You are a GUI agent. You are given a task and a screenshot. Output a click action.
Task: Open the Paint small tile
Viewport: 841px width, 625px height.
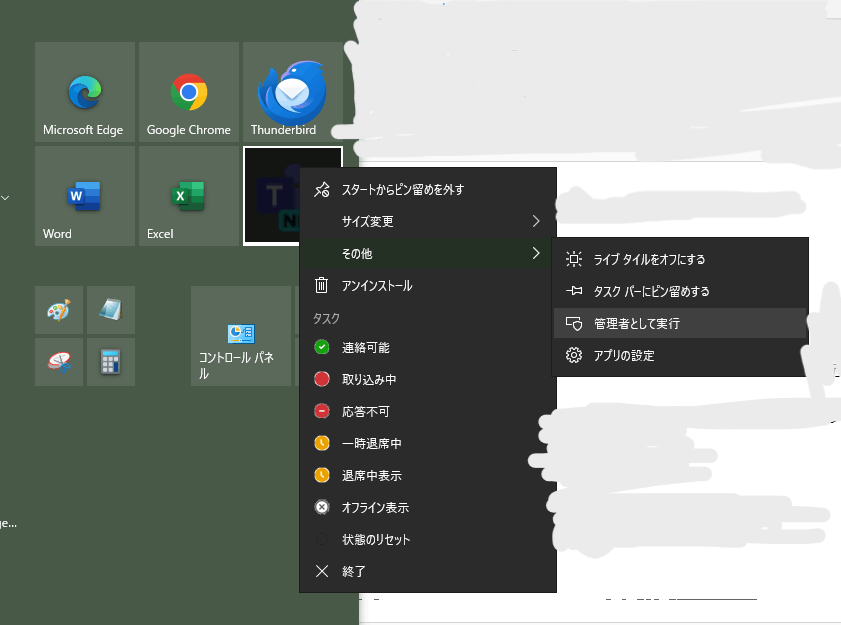(59, 310)
